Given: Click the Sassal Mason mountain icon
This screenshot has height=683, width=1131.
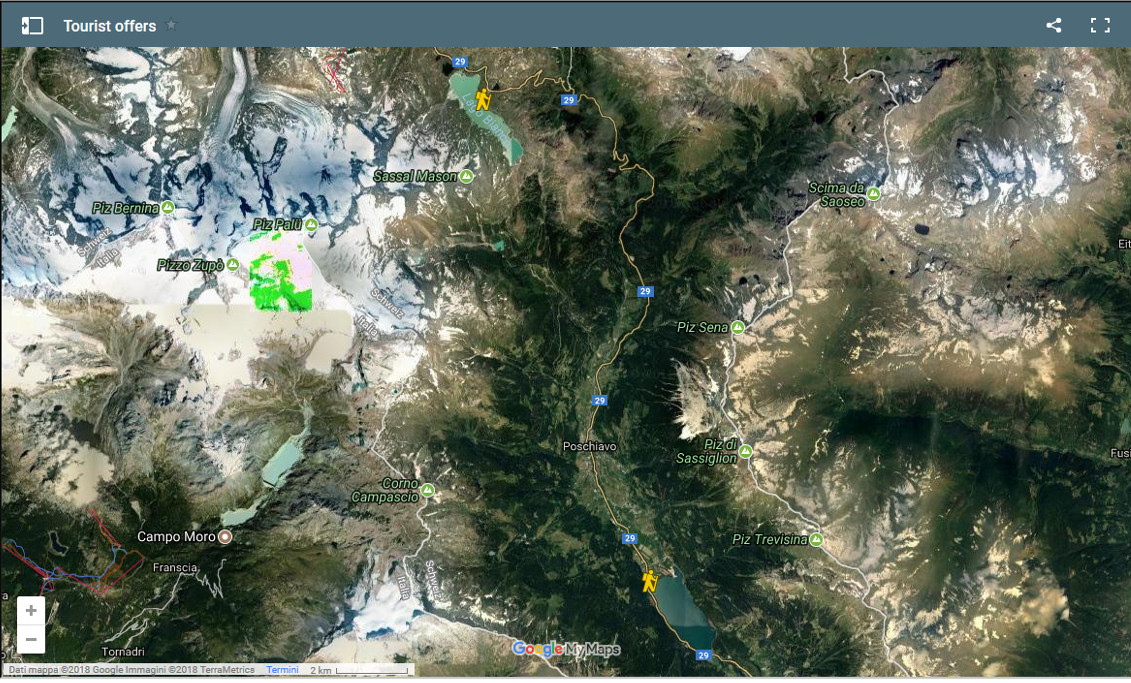Looking at the screenshot, I should pos(466,176).
